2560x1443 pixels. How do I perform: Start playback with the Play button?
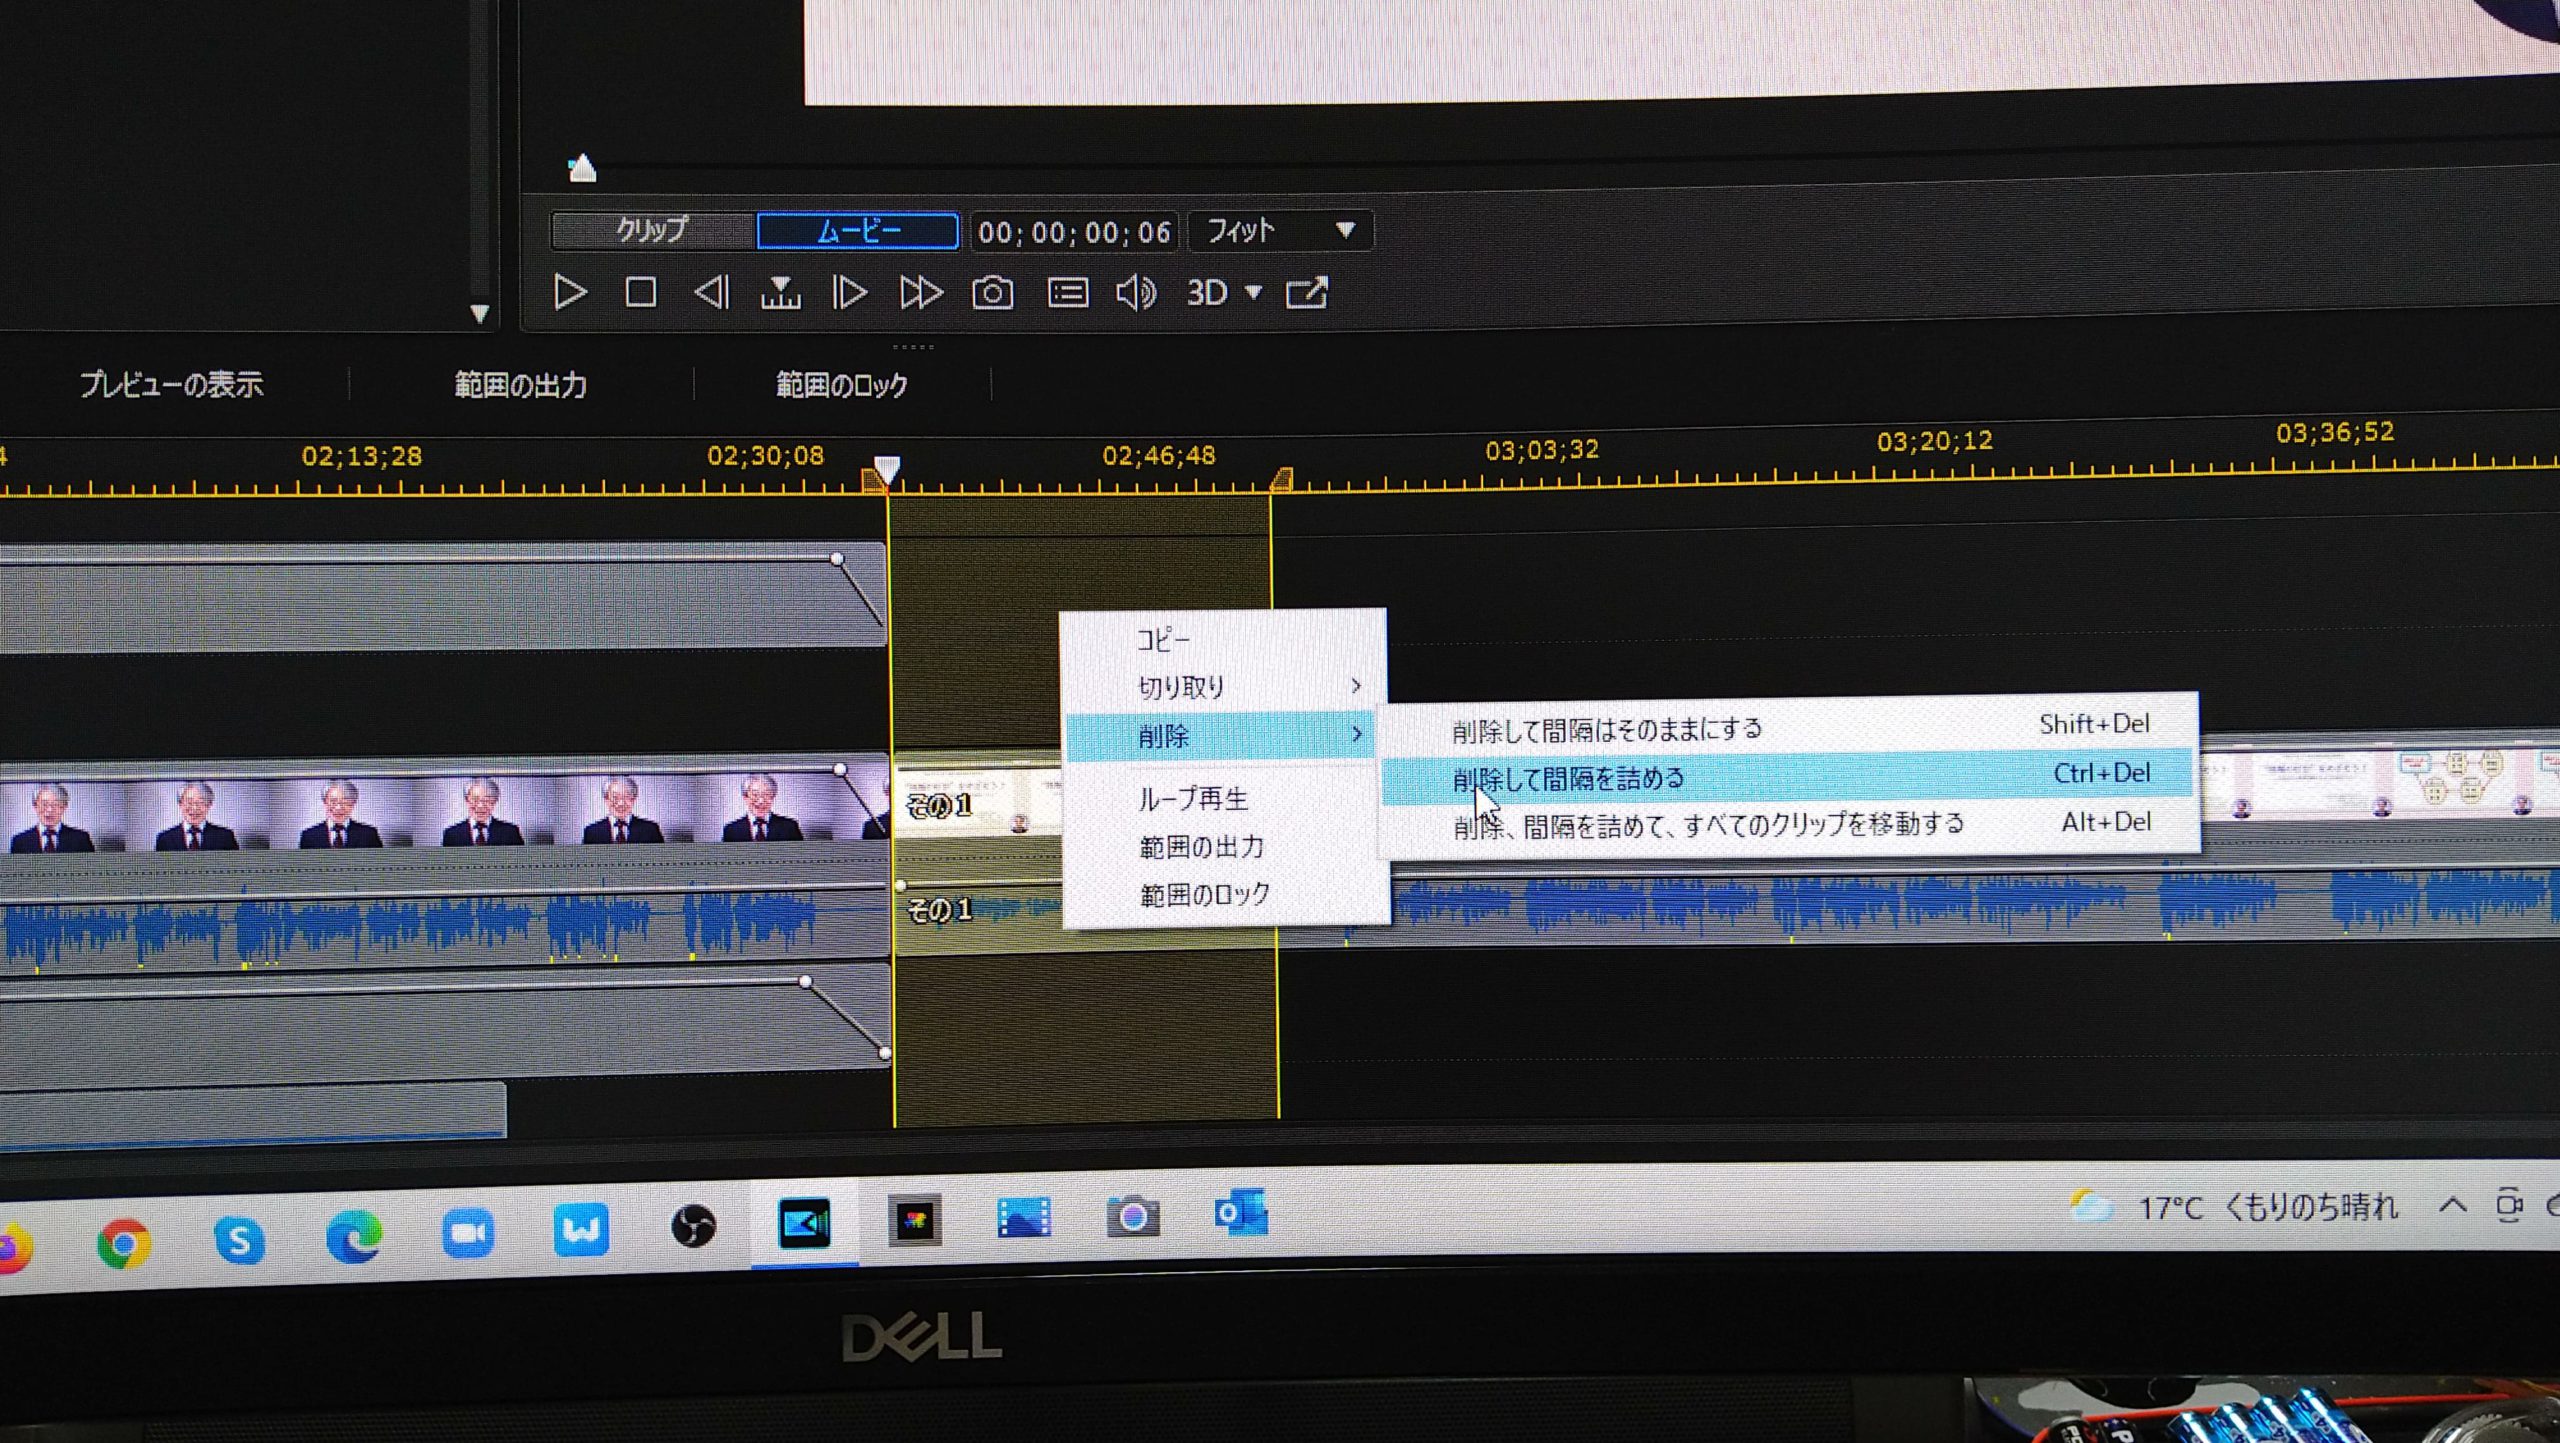pos(570,293)
